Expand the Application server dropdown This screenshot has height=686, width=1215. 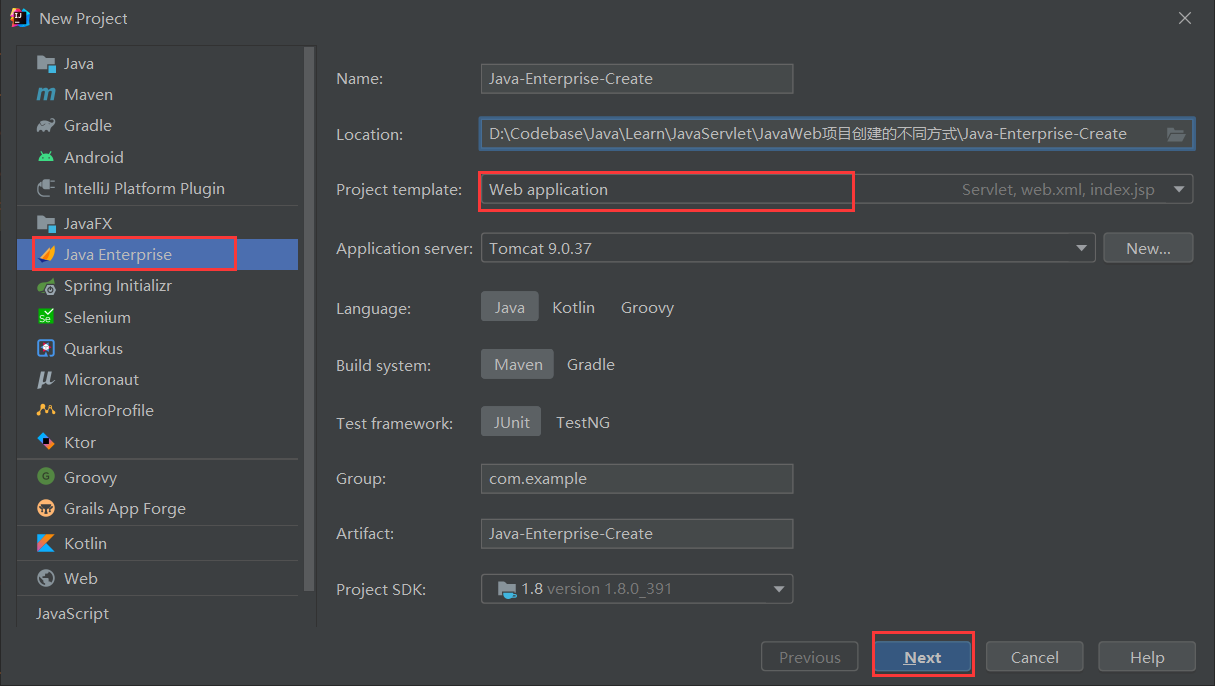[1081, 248]
